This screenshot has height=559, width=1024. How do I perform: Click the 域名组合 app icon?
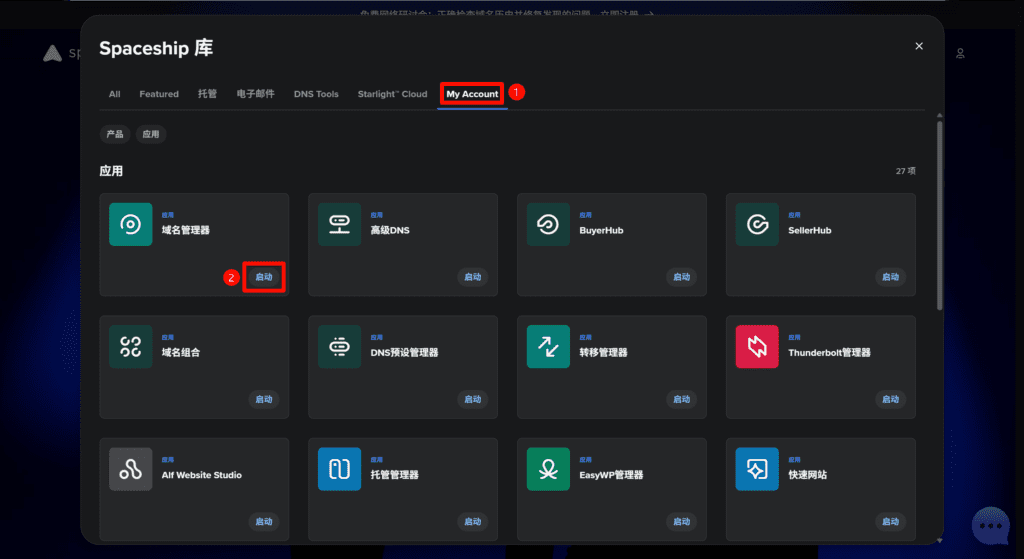pyautogui.click(x=131, y=347)
